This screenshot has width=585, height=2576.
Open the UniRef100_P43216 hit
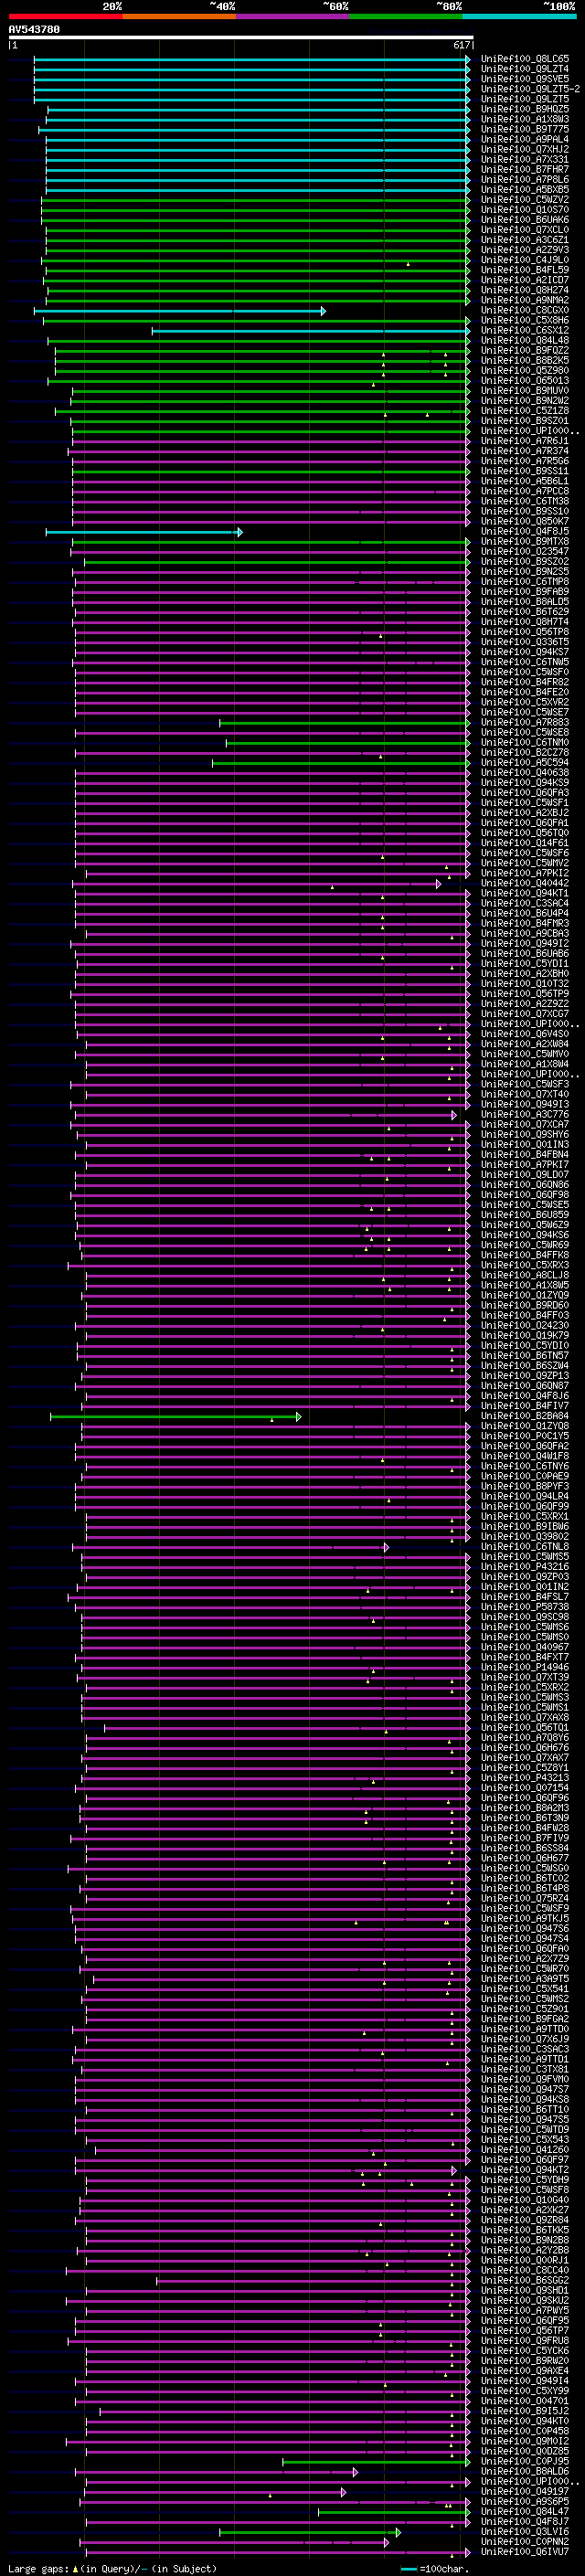(x=524, y=1566)
